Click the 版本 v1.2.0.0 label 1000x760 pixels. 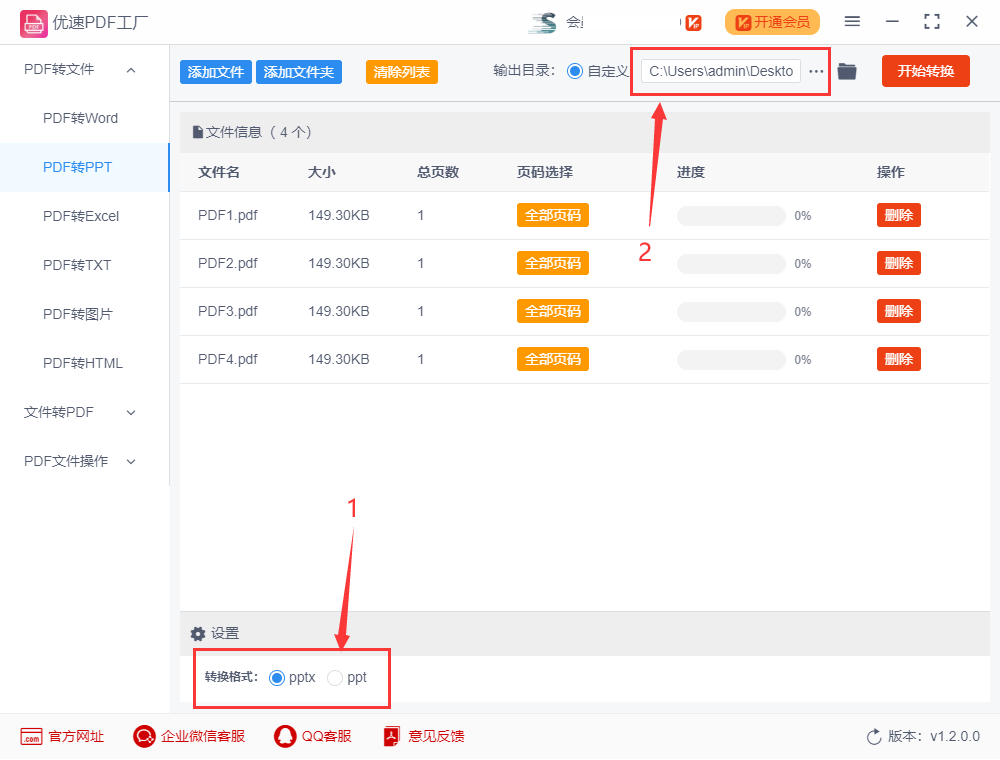coord(934,736)
